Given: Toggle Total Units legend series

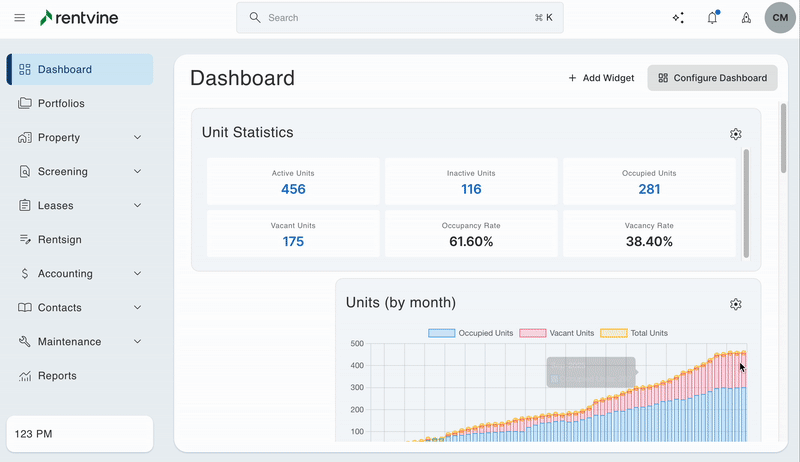Looking at the screenshot, I should (633, 333).
